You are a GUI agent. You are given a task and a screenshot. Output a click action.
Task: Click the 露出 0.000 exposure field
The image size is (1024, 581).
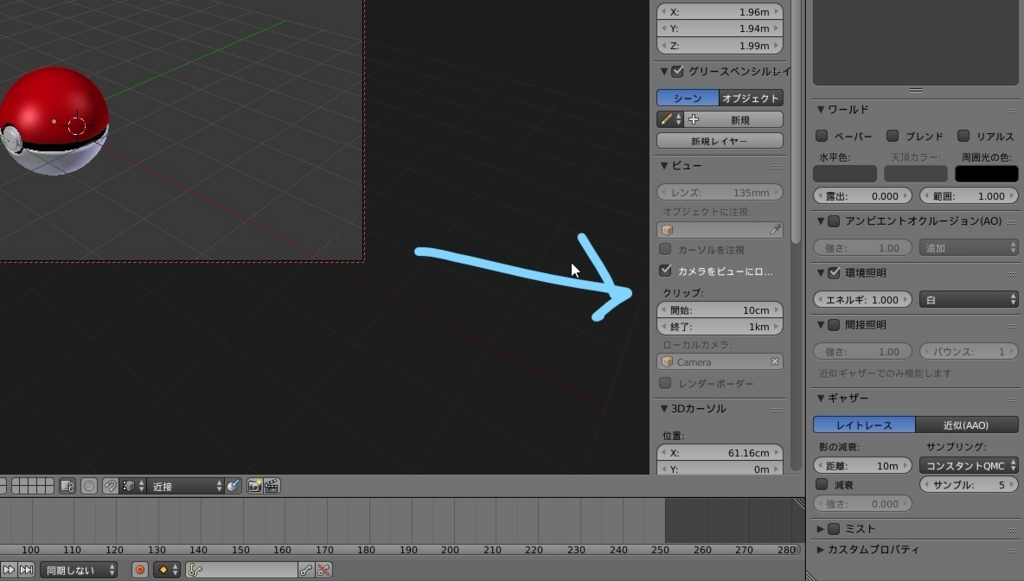pos(862,196)
